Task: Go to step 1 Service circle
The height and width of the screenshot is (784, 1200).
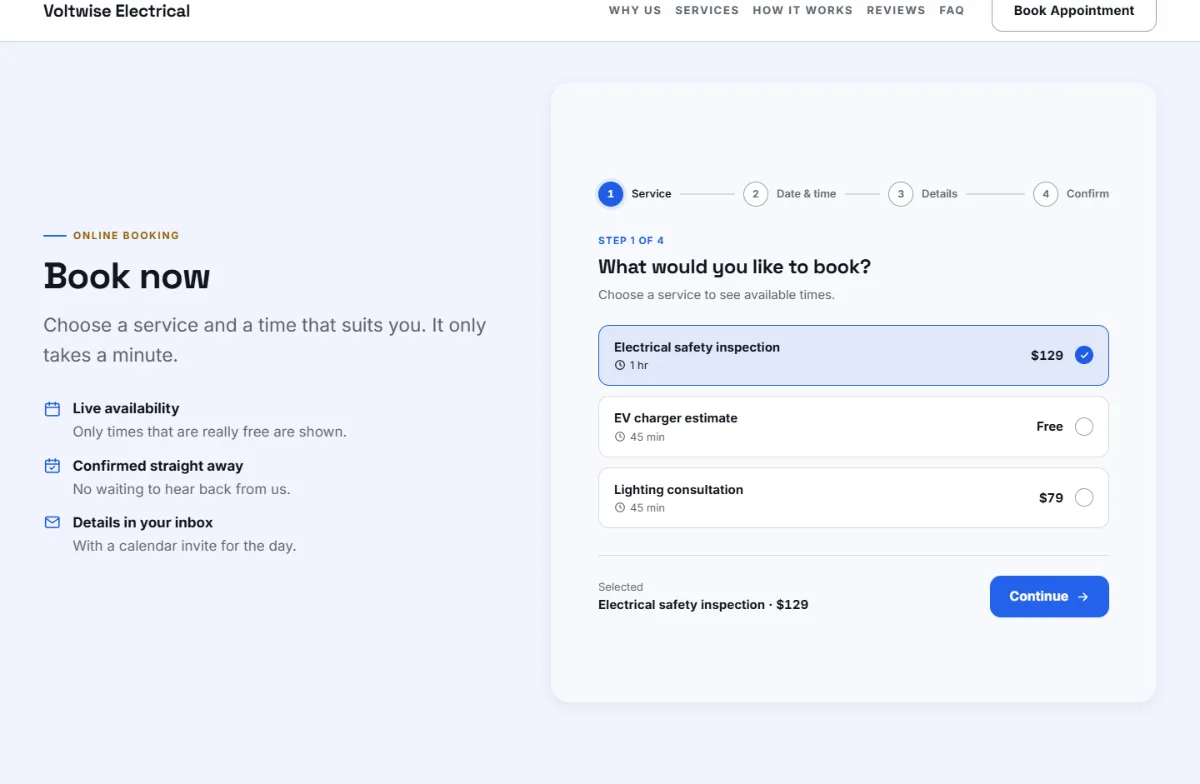Action: 611,194
